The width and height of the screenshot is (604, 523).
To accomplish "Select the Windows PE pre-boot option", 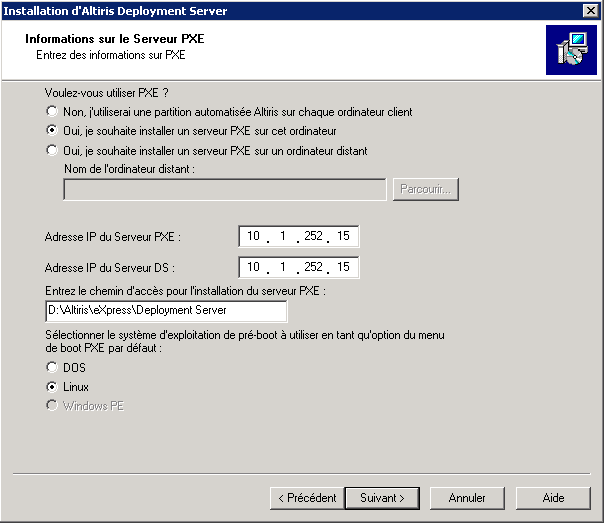I will pos(52,406).
